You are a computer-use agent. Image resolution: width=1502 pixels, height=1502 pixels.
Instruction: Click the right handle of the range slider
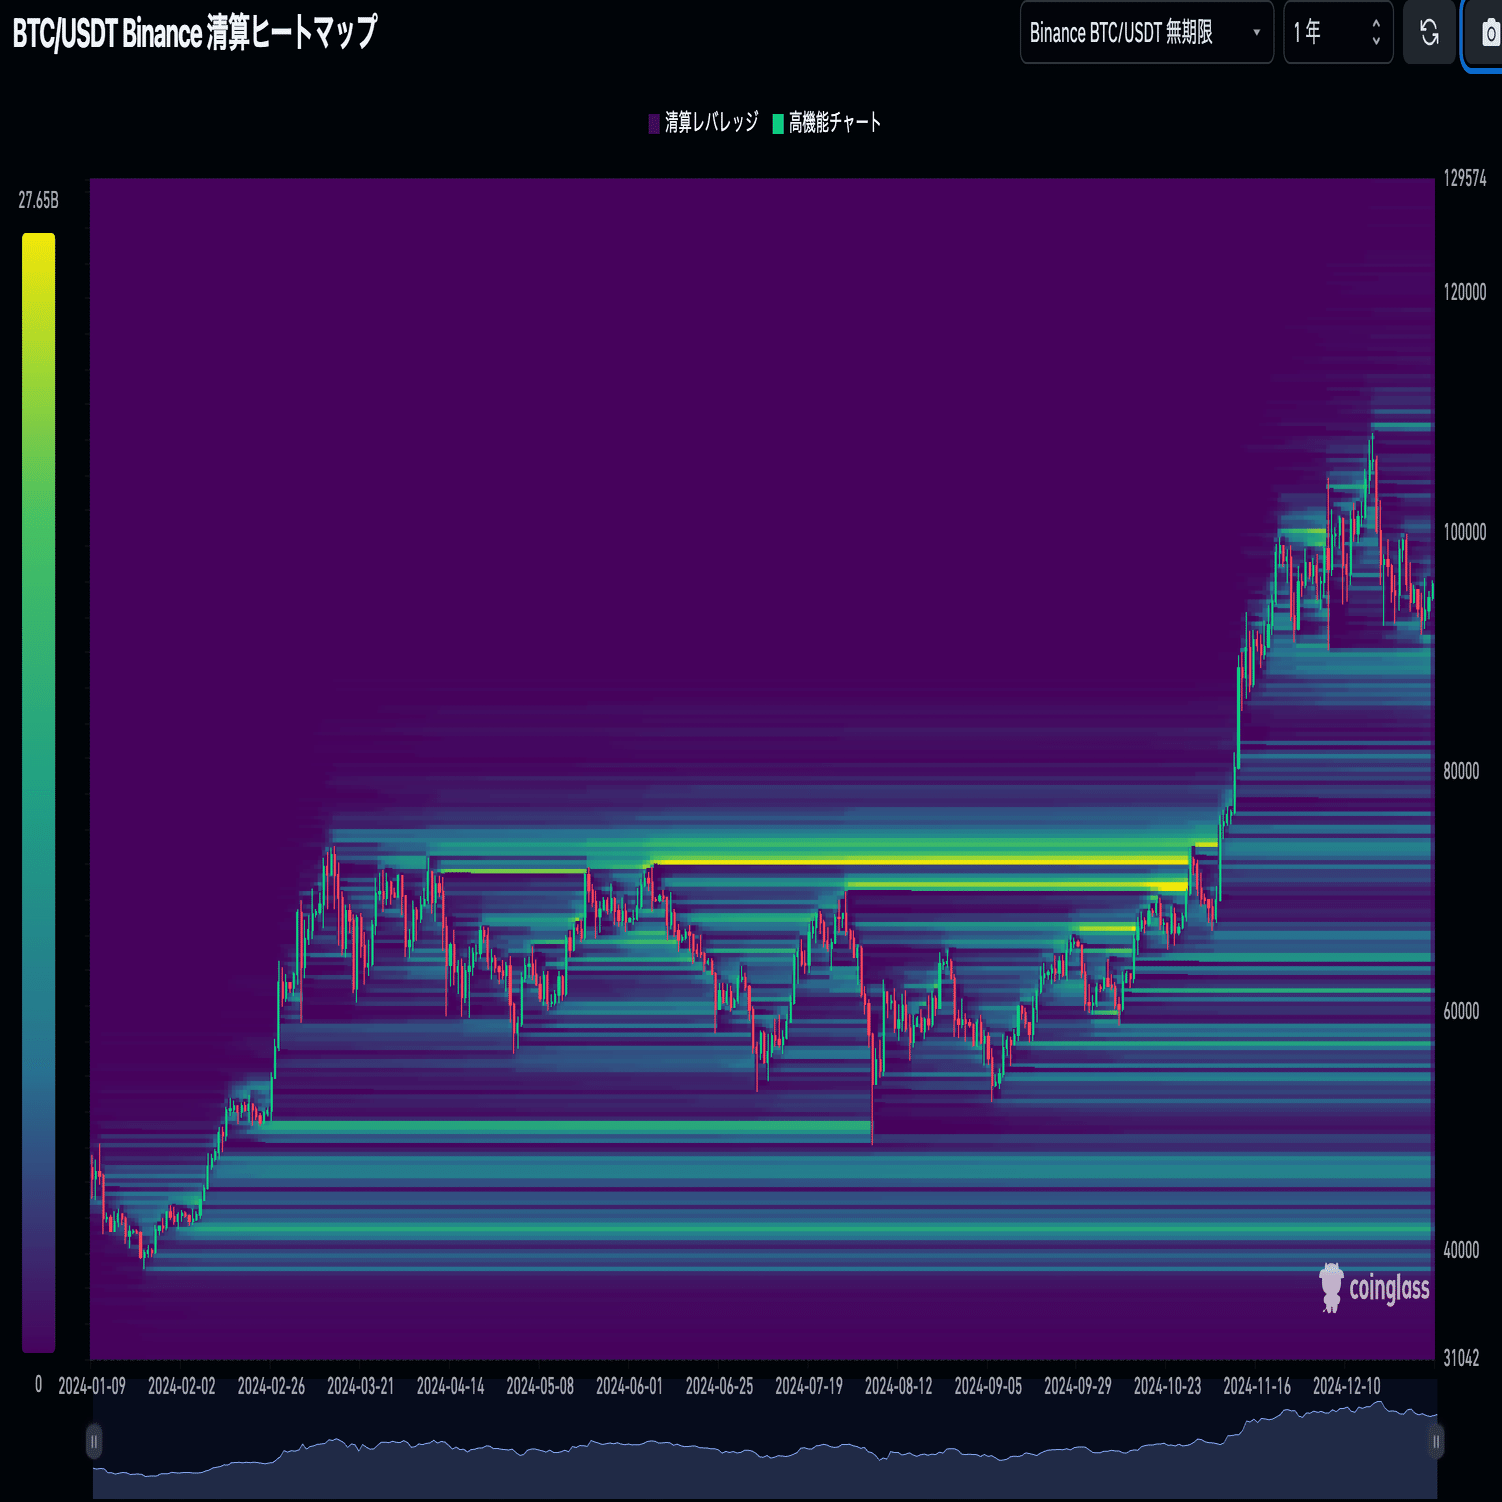click(x=1436, y=1441)
